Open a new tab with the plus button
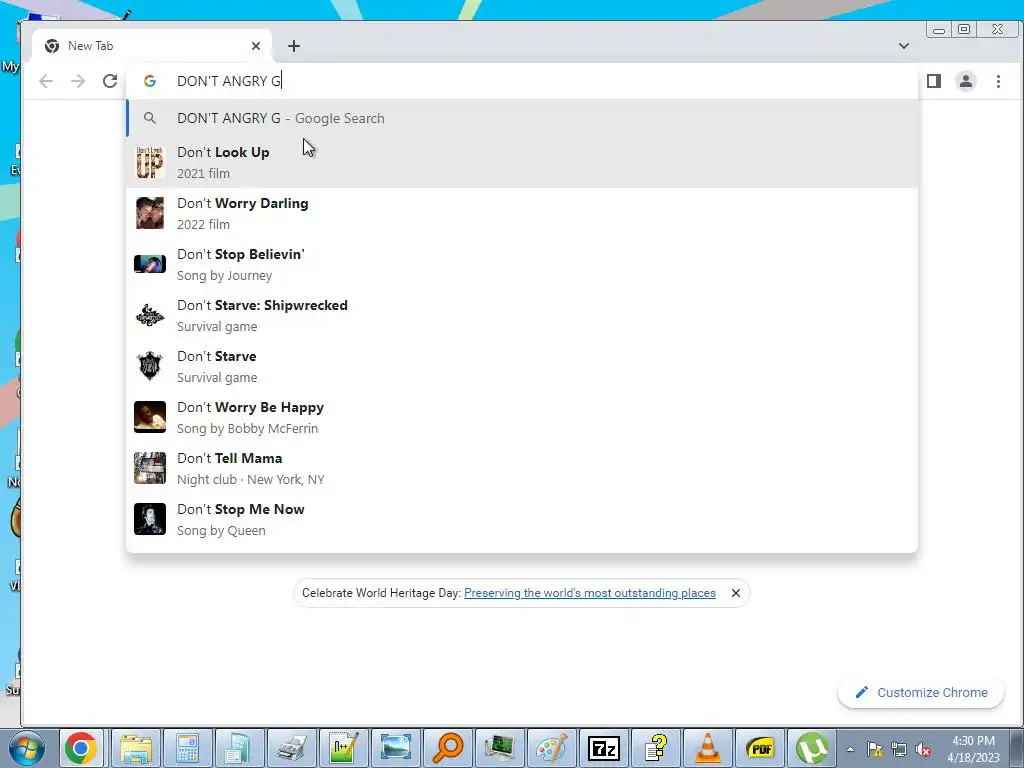Image resolution: width=1024 pixels, height=768 pixels. click(x=294, y=46)
